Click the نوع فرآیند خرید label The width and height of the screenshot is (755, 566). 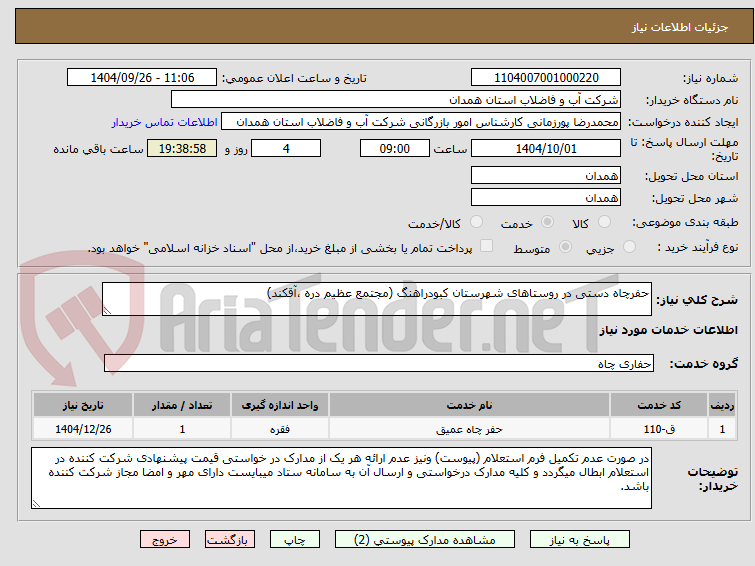click(x=698, y=247)
